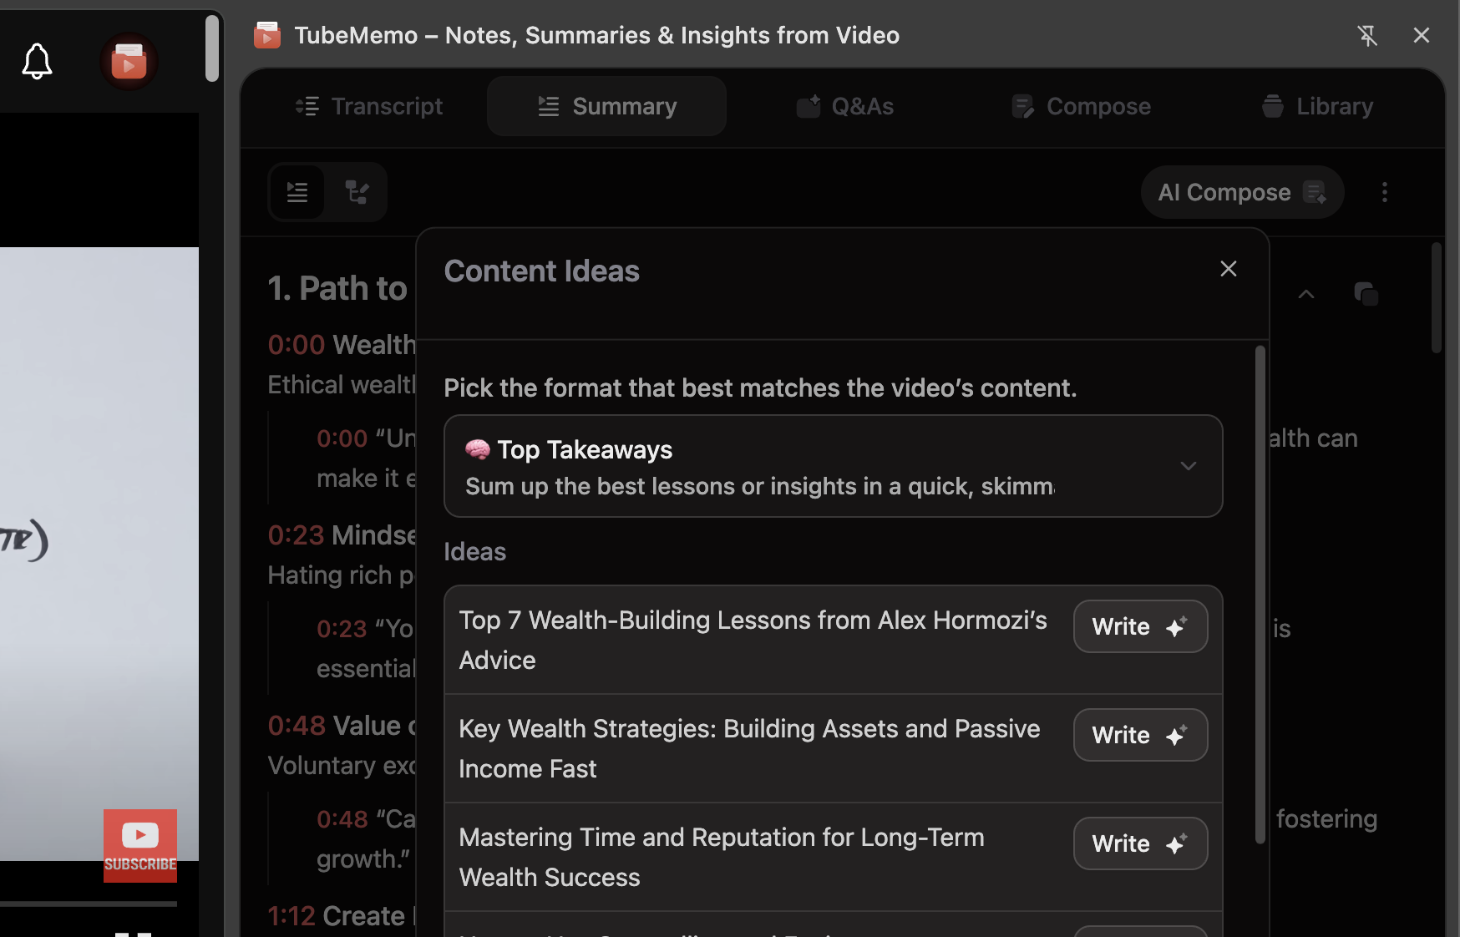Switch to the list outline view
1460x937 pixels.
click(297, 192)
